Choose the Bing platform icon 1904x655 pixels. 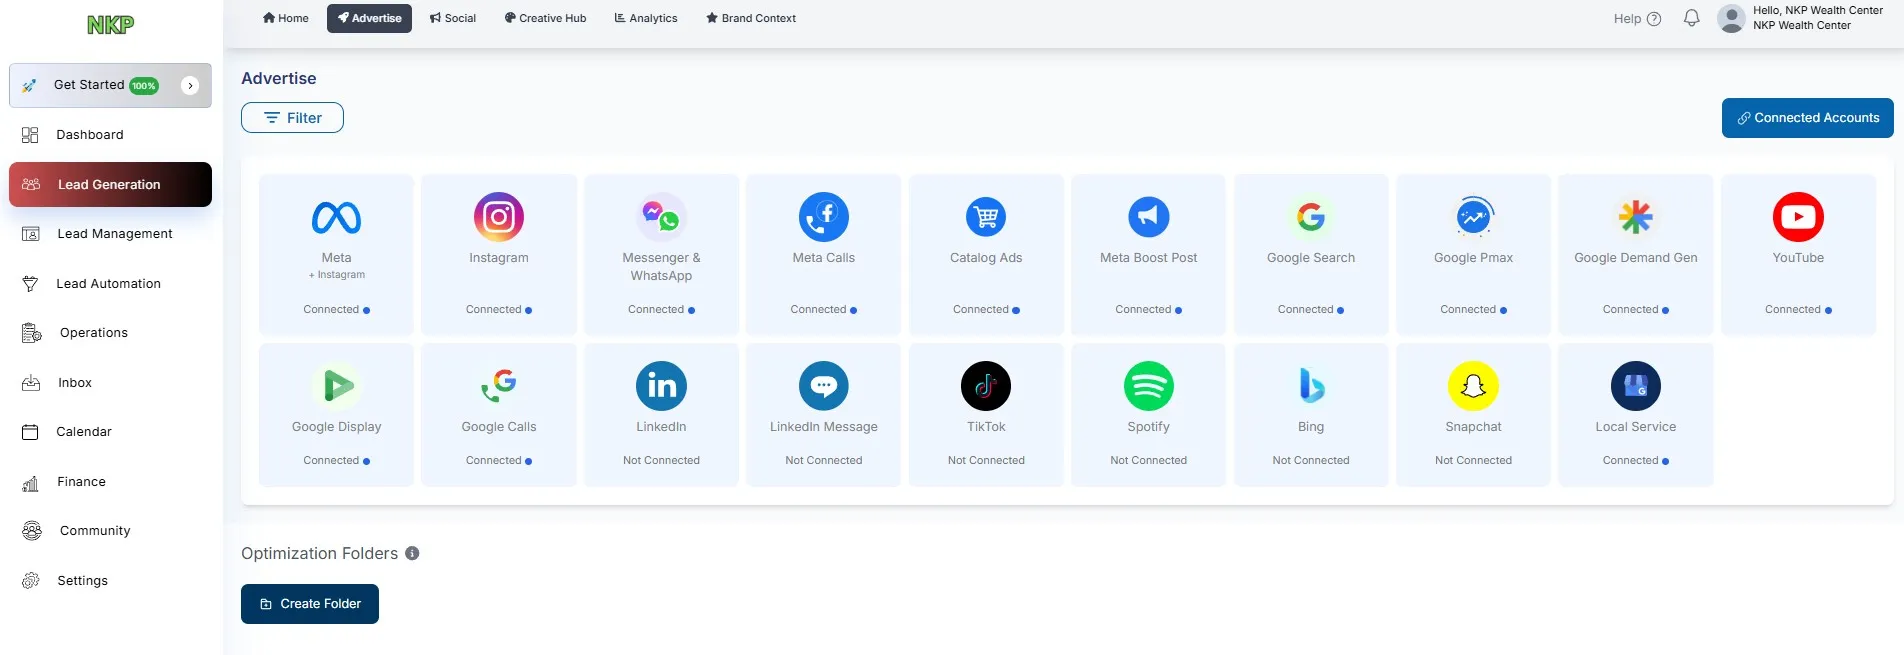(x=1311, y=386)
